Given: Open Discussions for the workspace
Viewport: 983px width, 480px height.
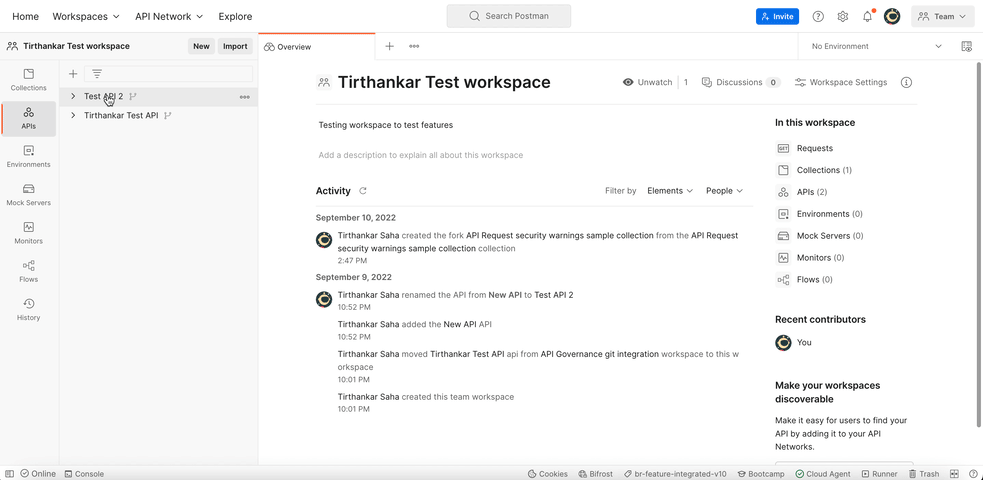Looking at the screenshot, I should 740,82.
